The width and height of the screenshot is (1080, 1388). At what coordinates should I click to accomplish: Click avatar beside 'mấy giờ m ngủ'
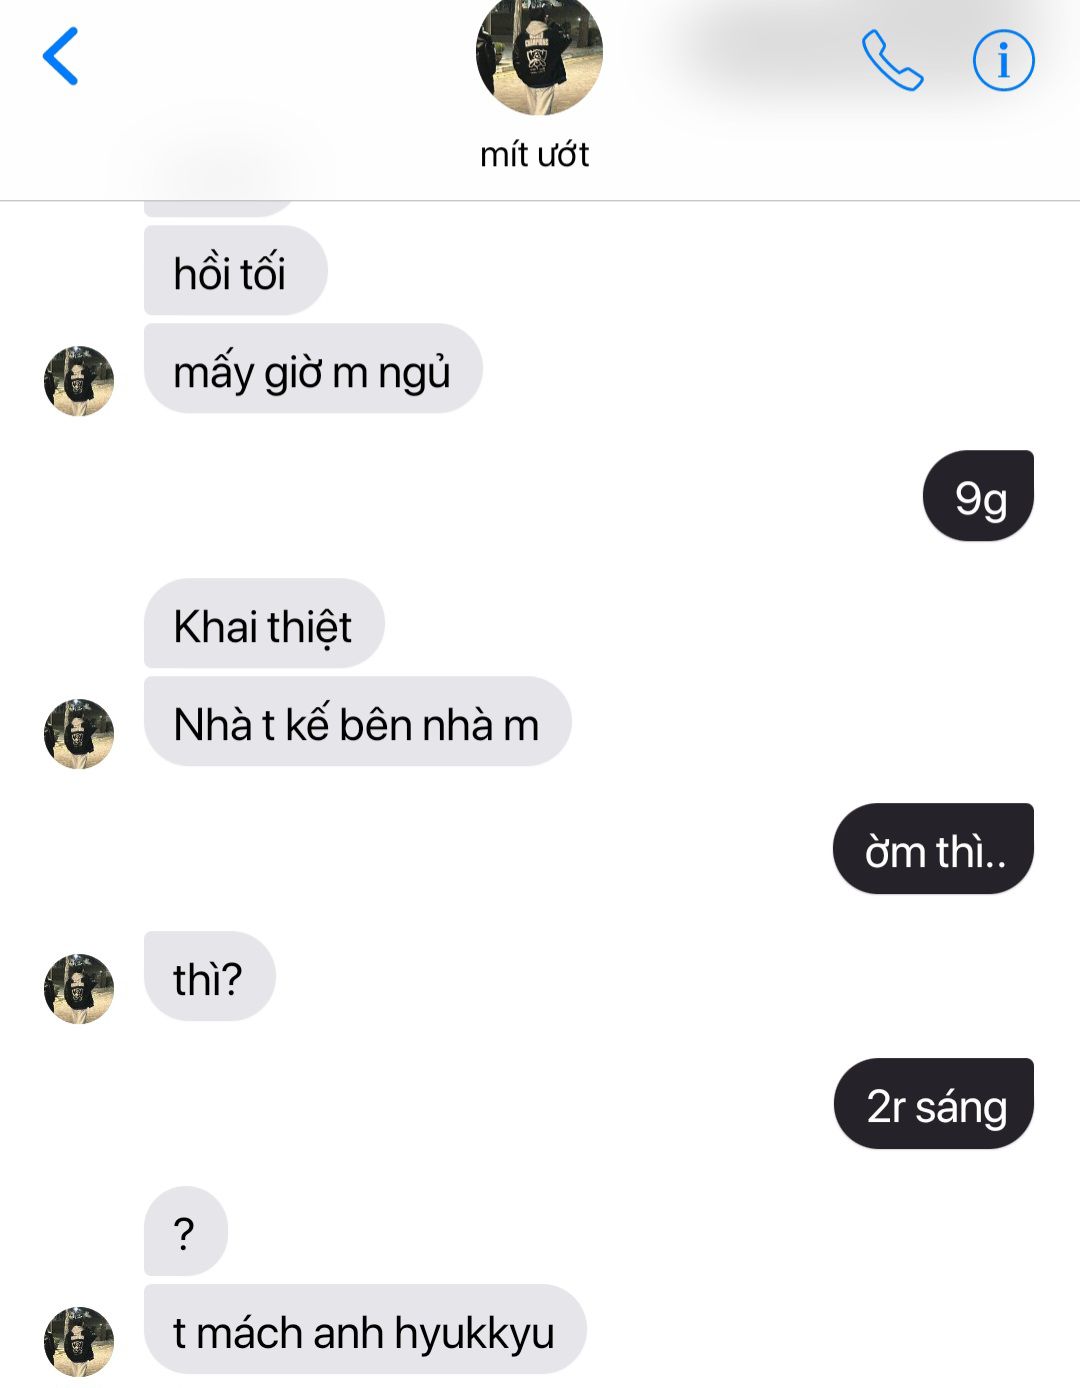pyautogui.click(x=79, y=381)
